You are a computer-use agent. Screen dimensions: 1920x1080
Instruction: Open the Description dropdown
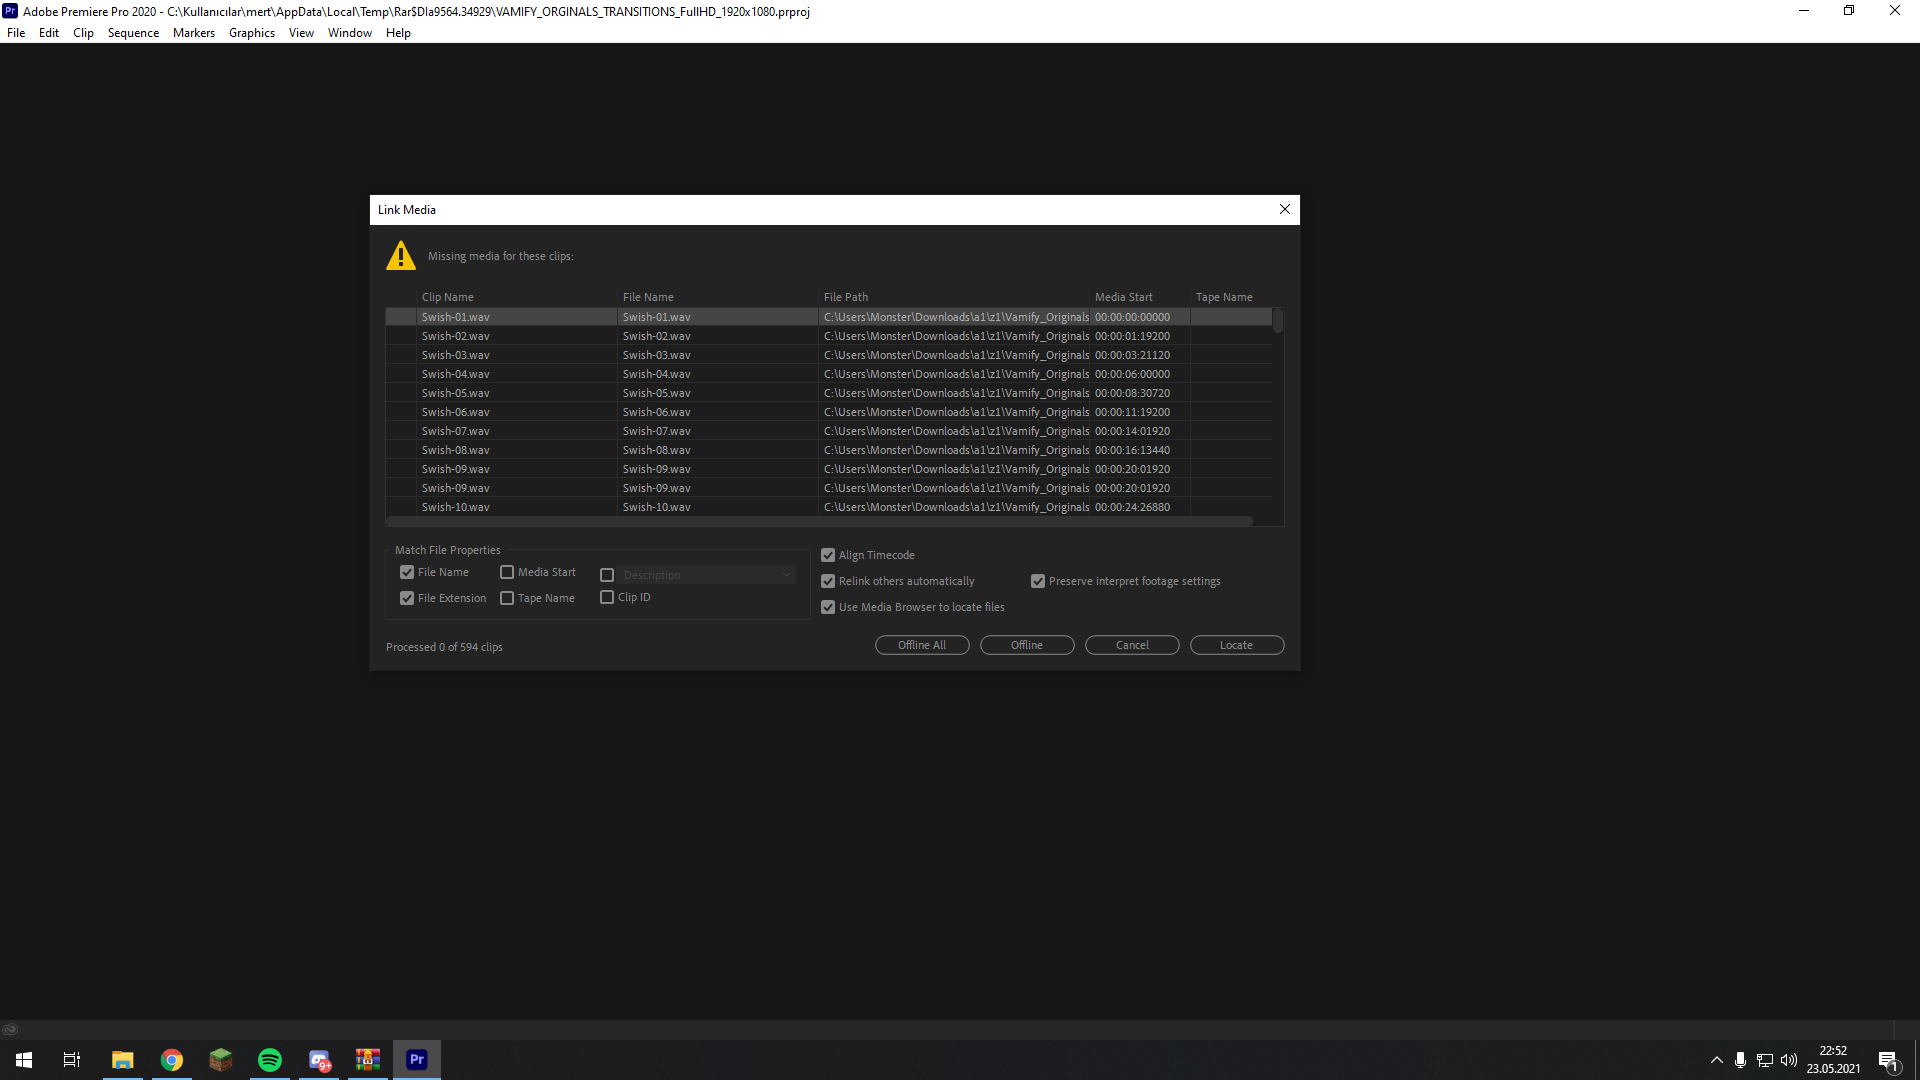(x=707, y=575)
